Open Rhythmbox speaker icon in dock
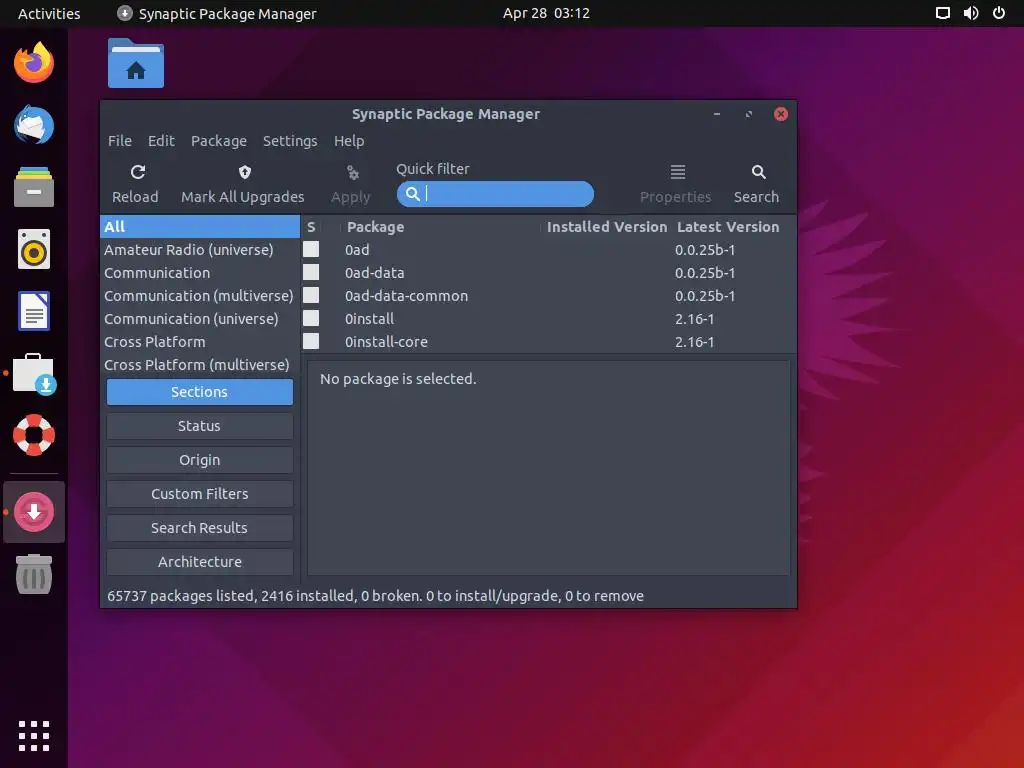 pos(34,249)
